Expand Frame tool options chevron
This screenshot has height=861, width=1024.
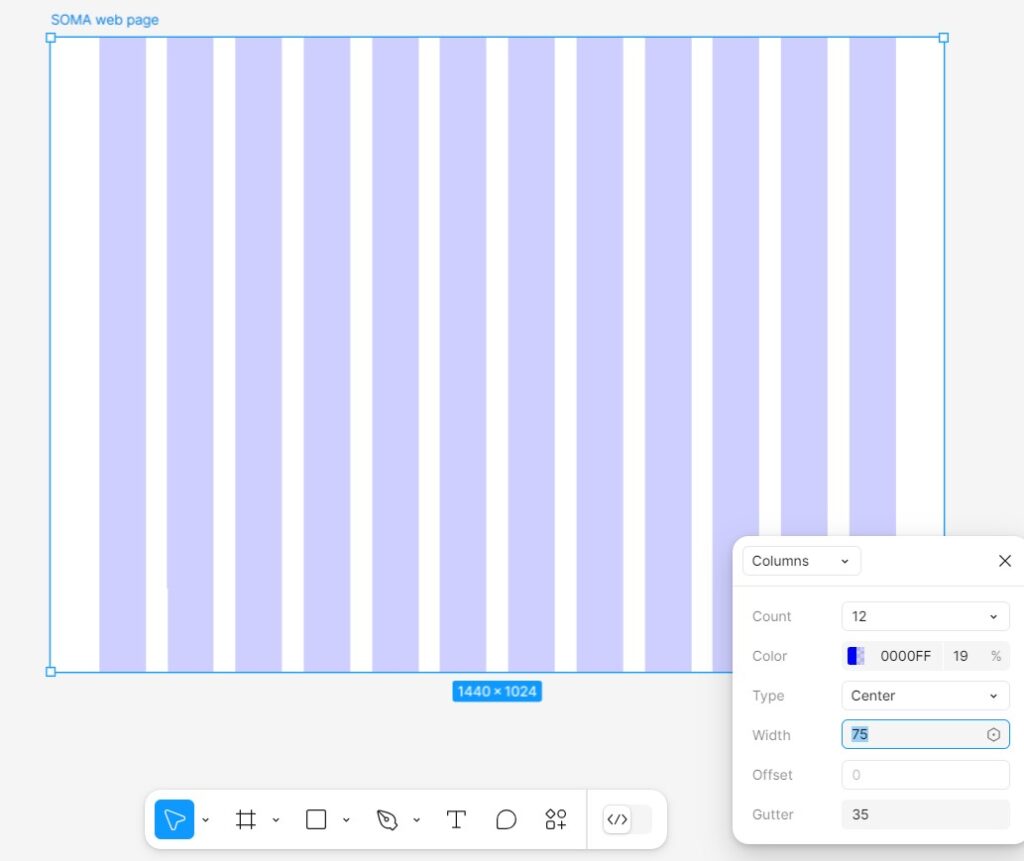click(x=276, y=820)
